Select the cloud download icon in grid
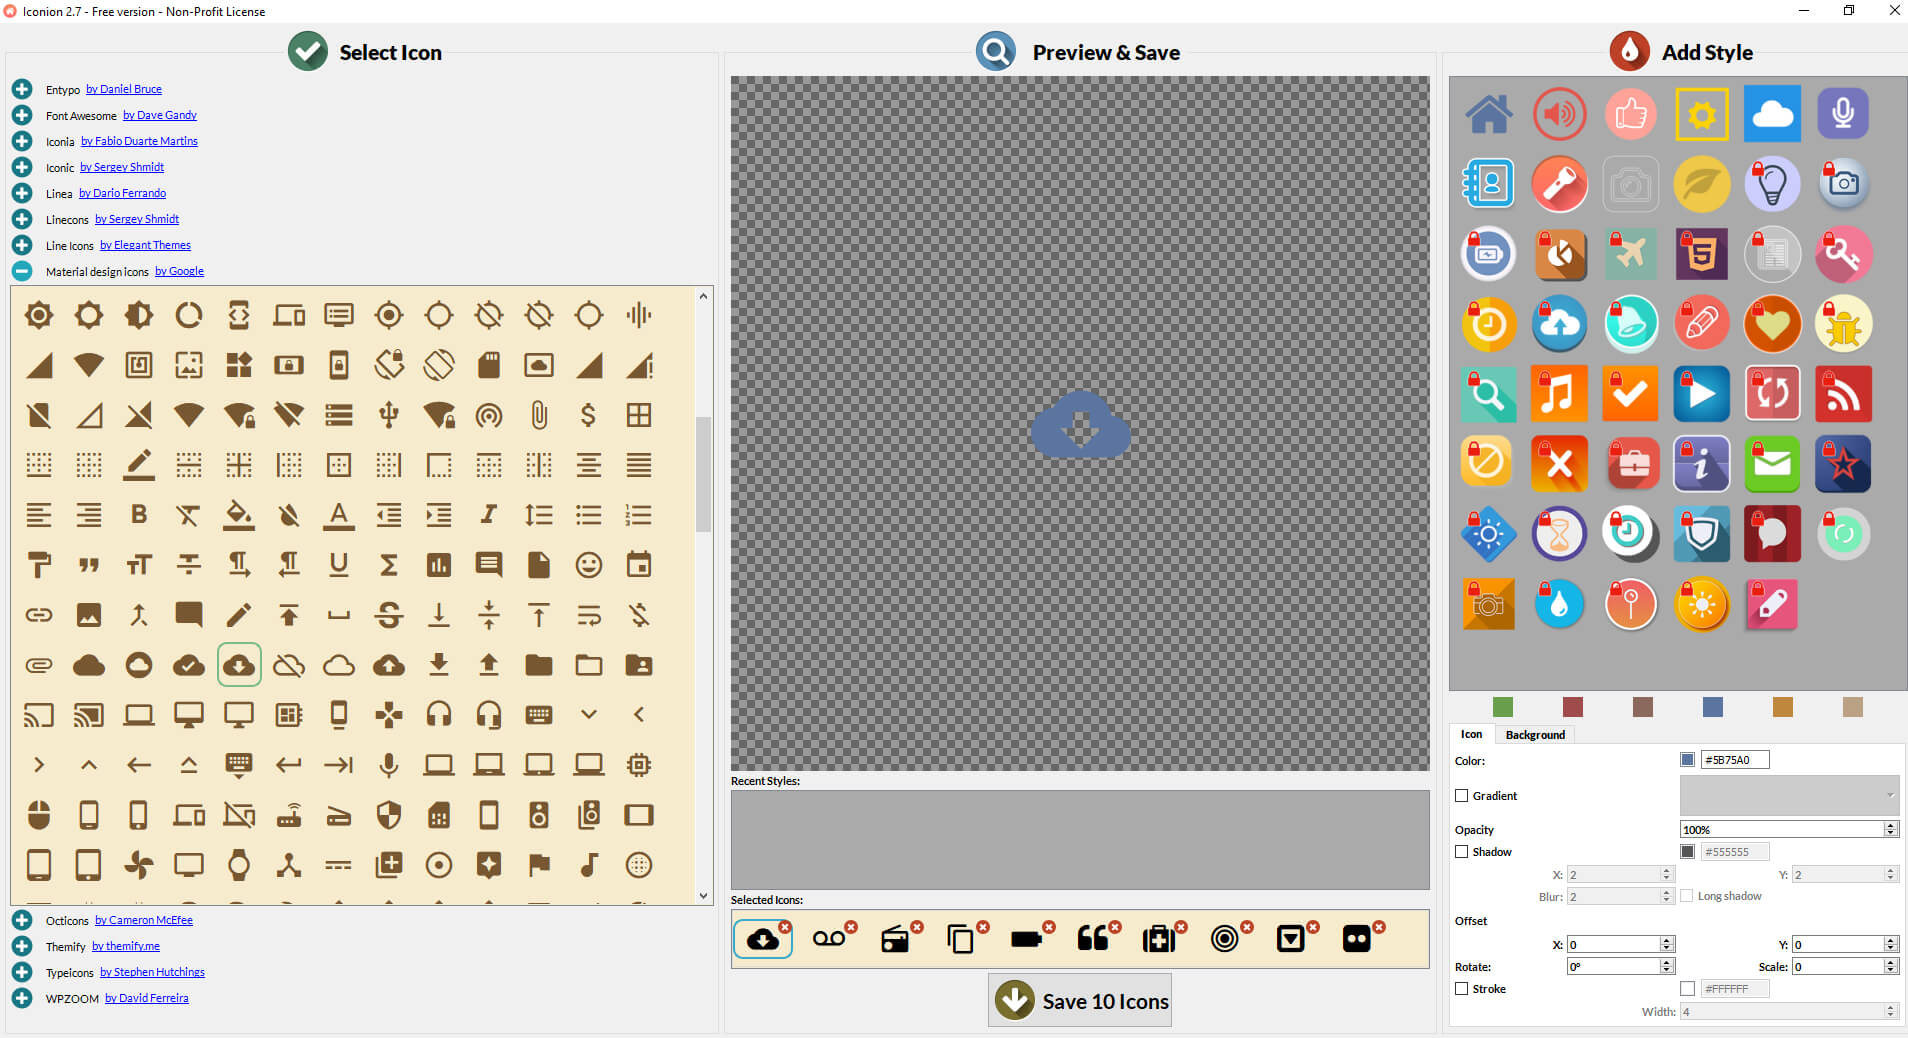1908x1038 pixels. click(239, 665)
